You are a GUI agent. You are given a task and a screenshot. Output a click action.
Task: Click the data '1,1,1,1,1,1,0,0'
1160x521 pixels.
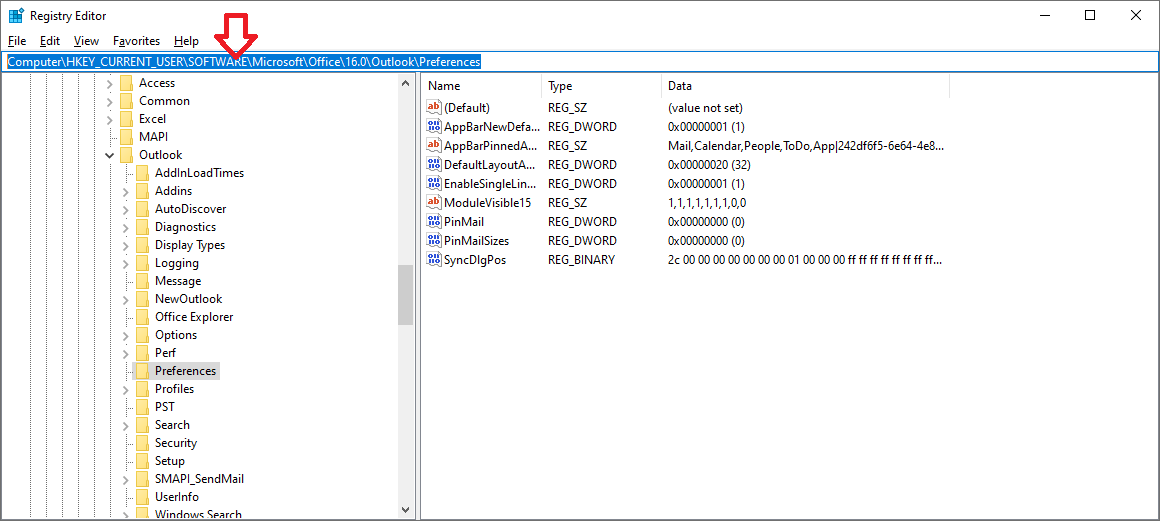click(x=707, y=203)
